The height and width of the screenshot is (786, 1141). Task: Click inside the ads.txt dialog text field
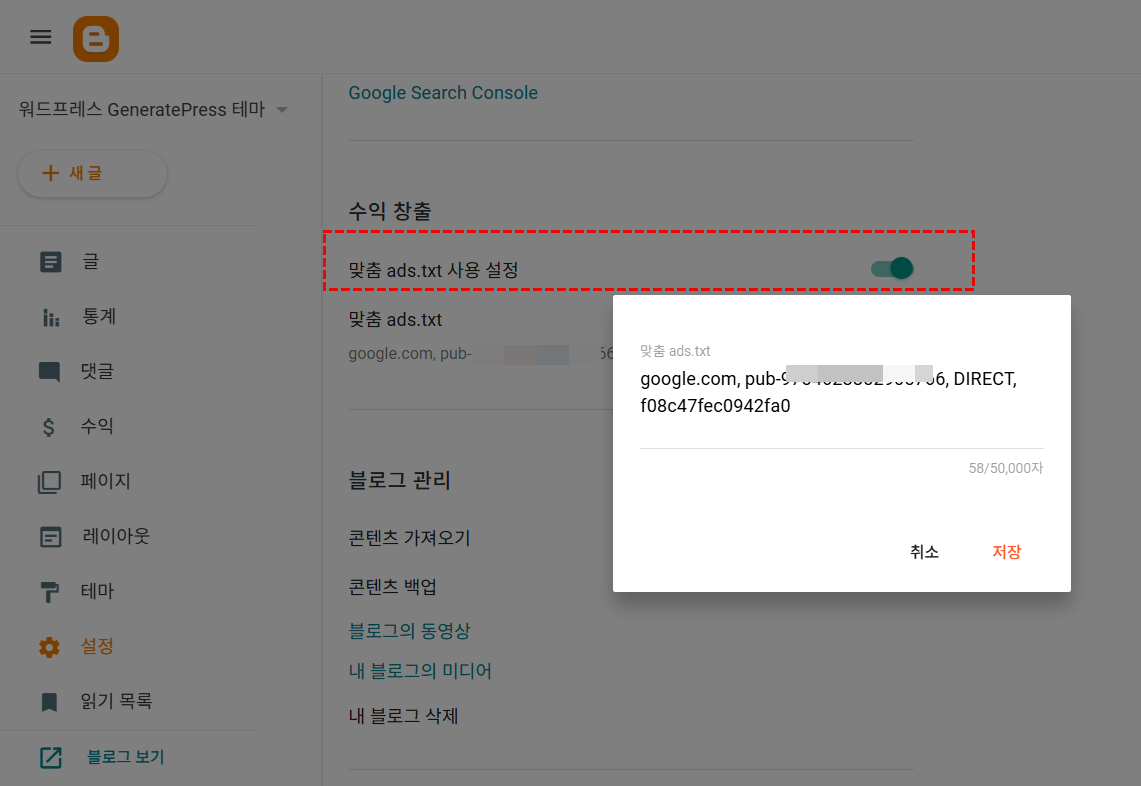842,393
